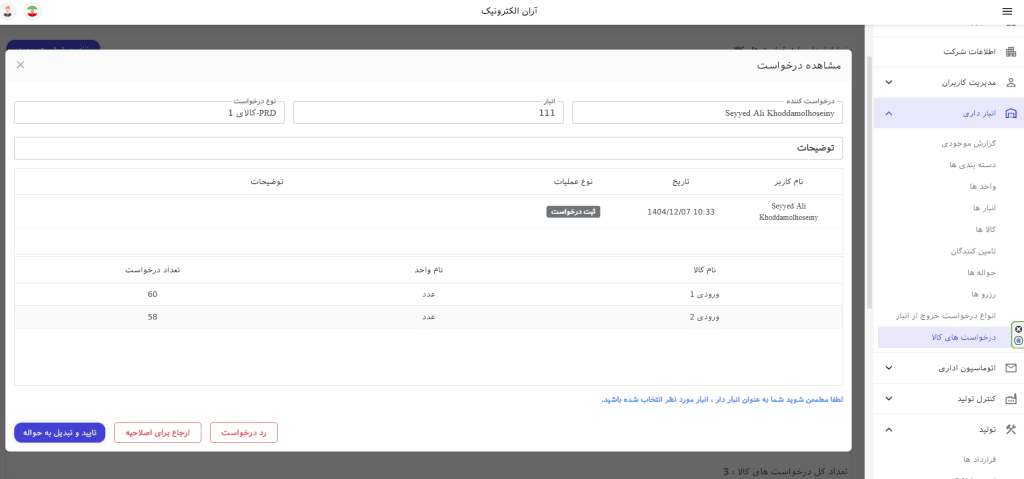Click رد درخواست button
The height and width of the screenshot is (479, 1024).
244,433
